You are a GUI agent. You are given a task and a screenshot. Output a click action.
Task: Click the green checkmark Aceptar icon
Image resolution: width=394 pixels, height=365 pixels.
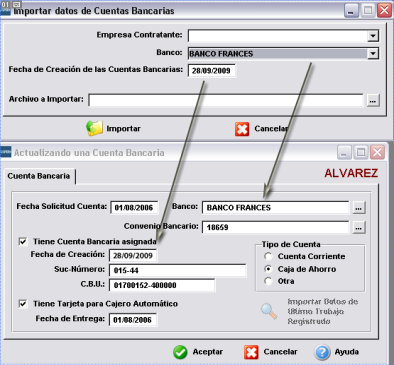tap(180, 352)
